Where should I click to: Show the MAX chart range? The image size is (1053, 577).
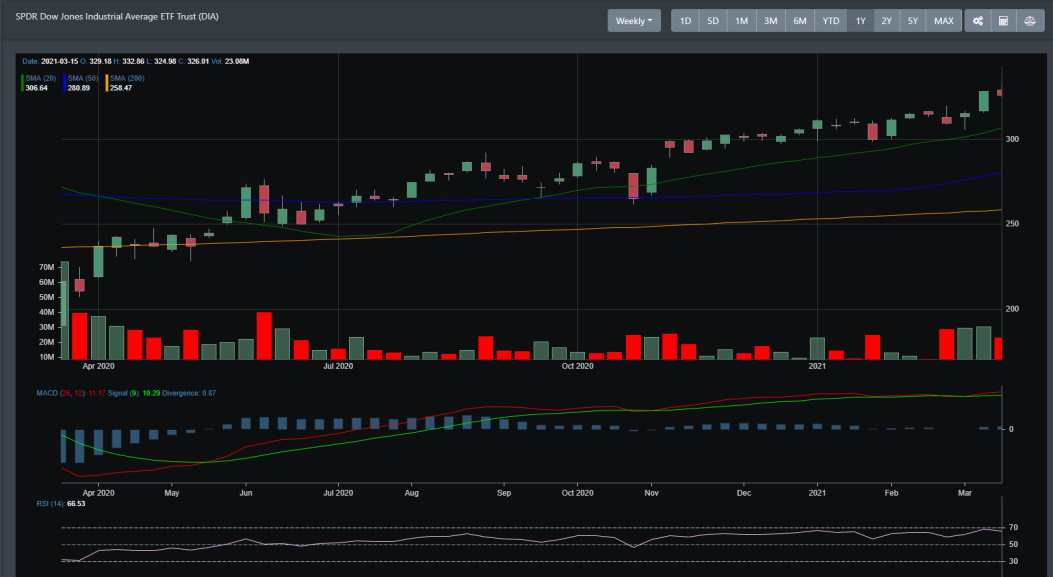(944, 21)
